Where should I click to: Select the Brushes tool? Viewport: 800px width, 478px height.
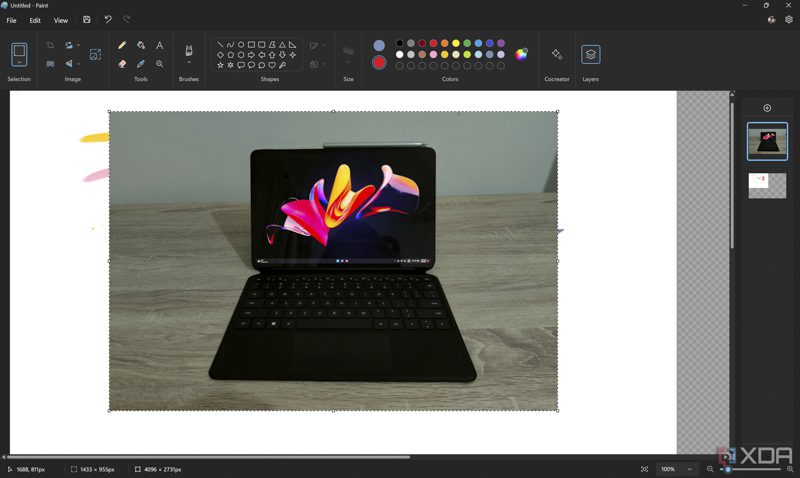tap(189, 51)
